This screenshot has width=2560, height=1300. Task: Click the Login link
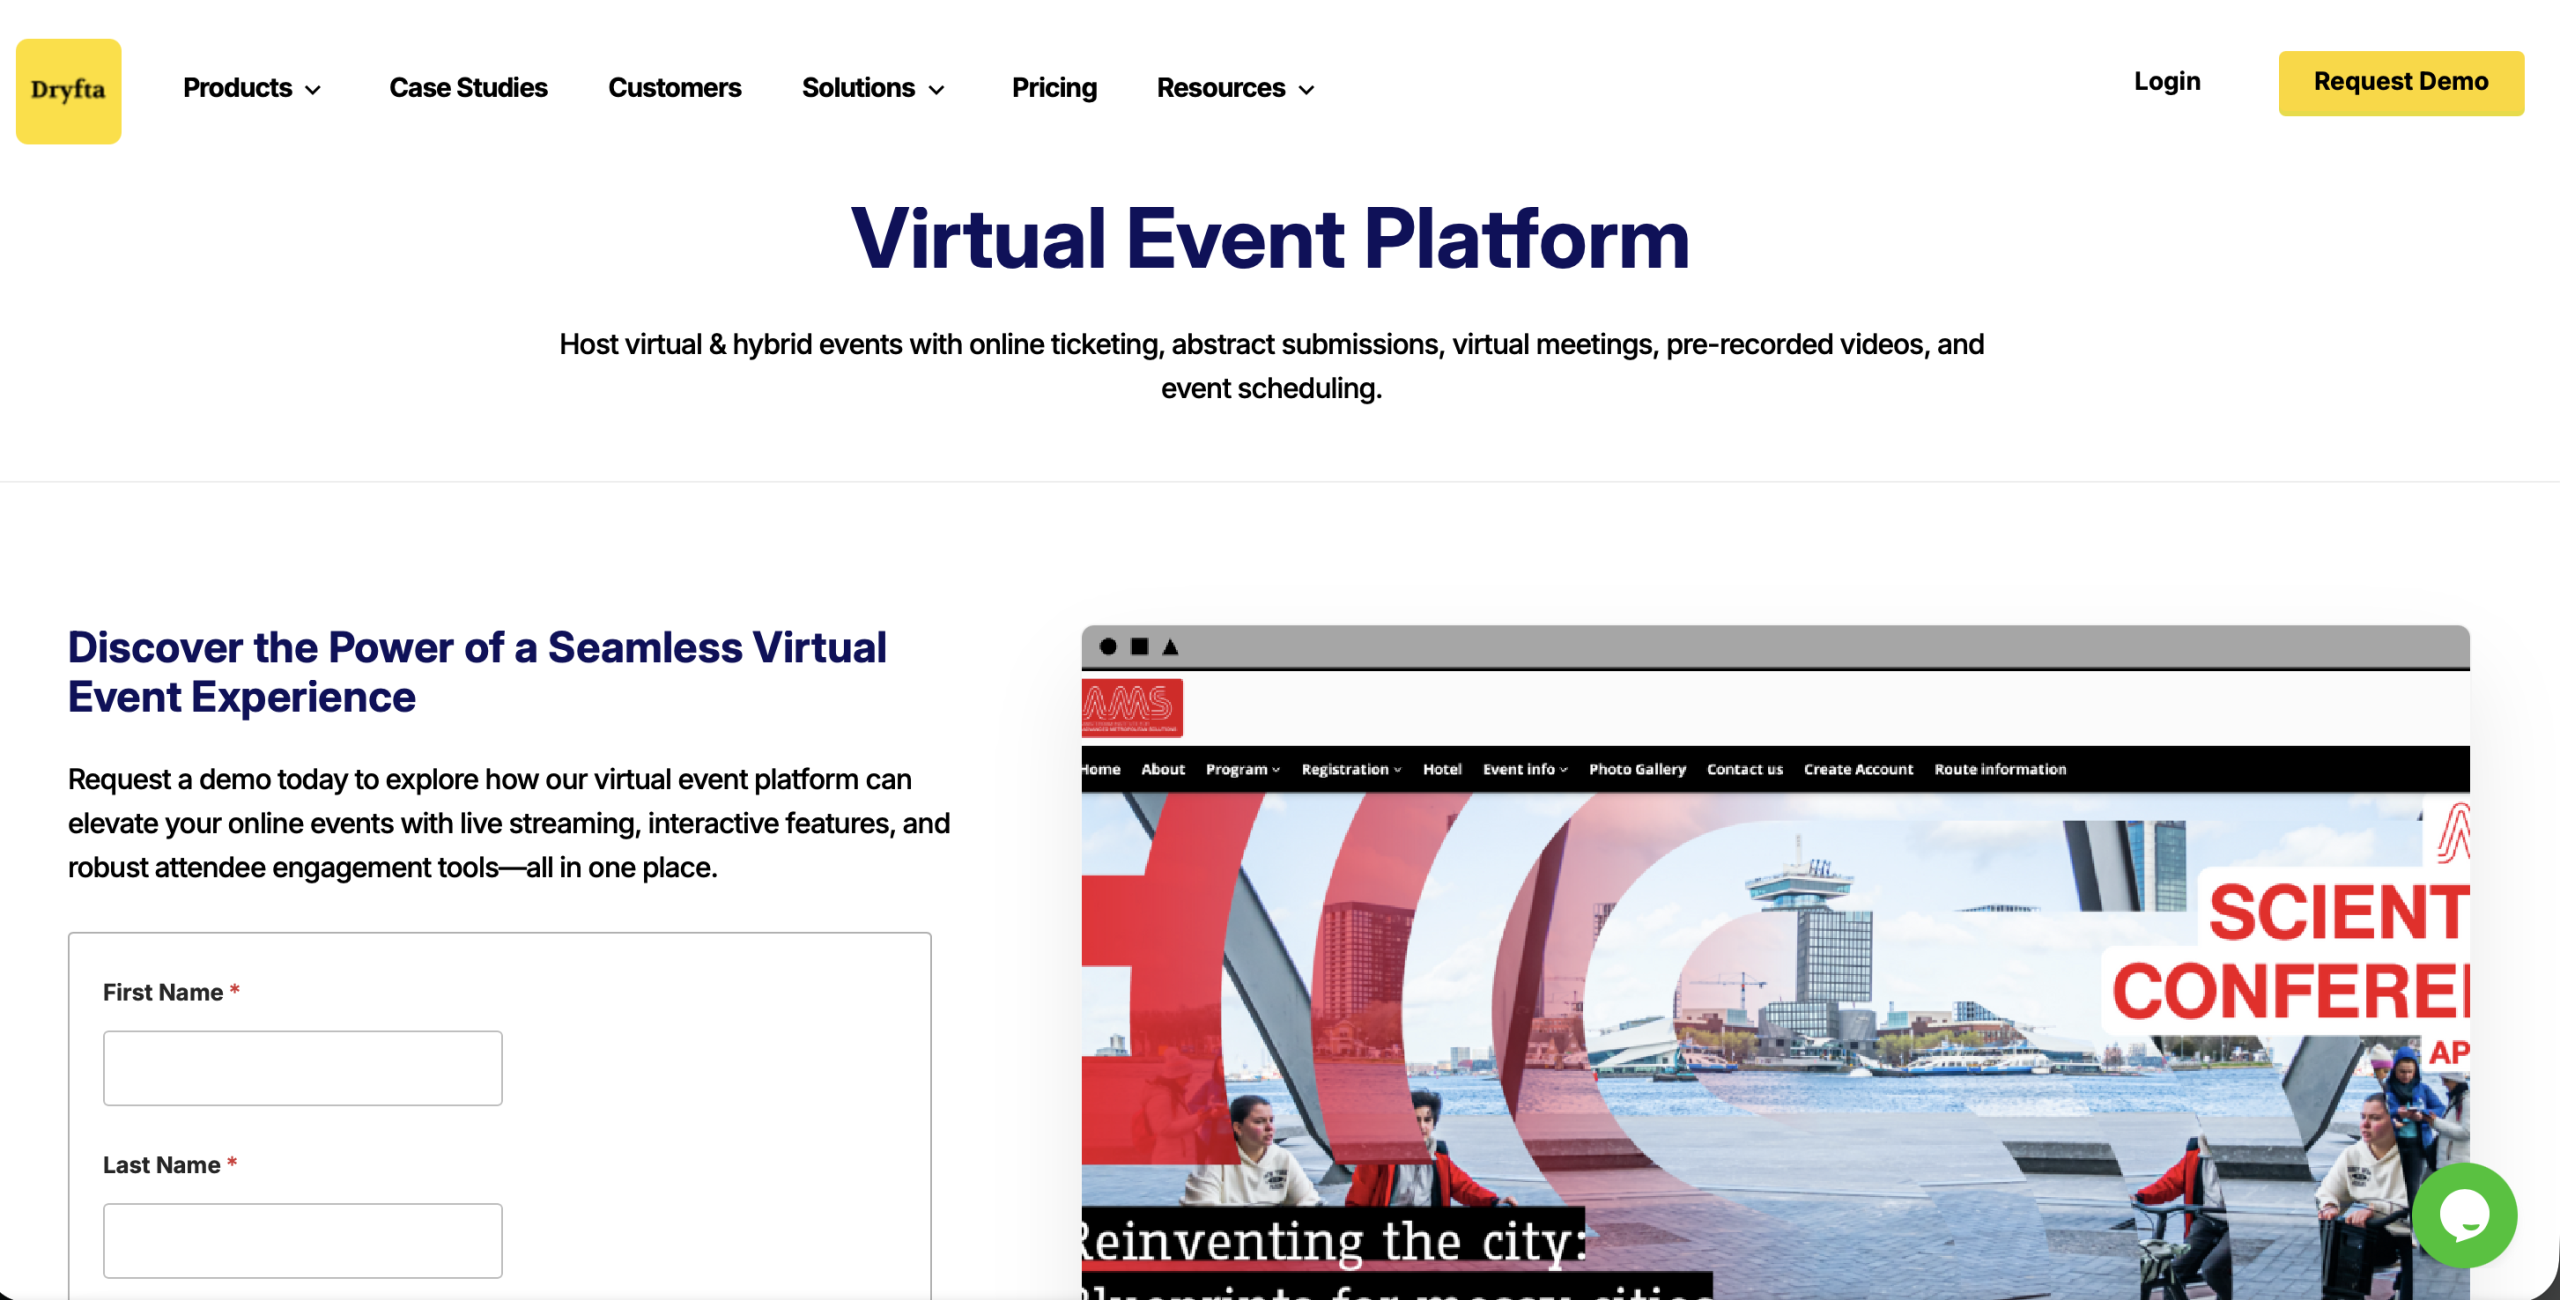click(2166, 82)
